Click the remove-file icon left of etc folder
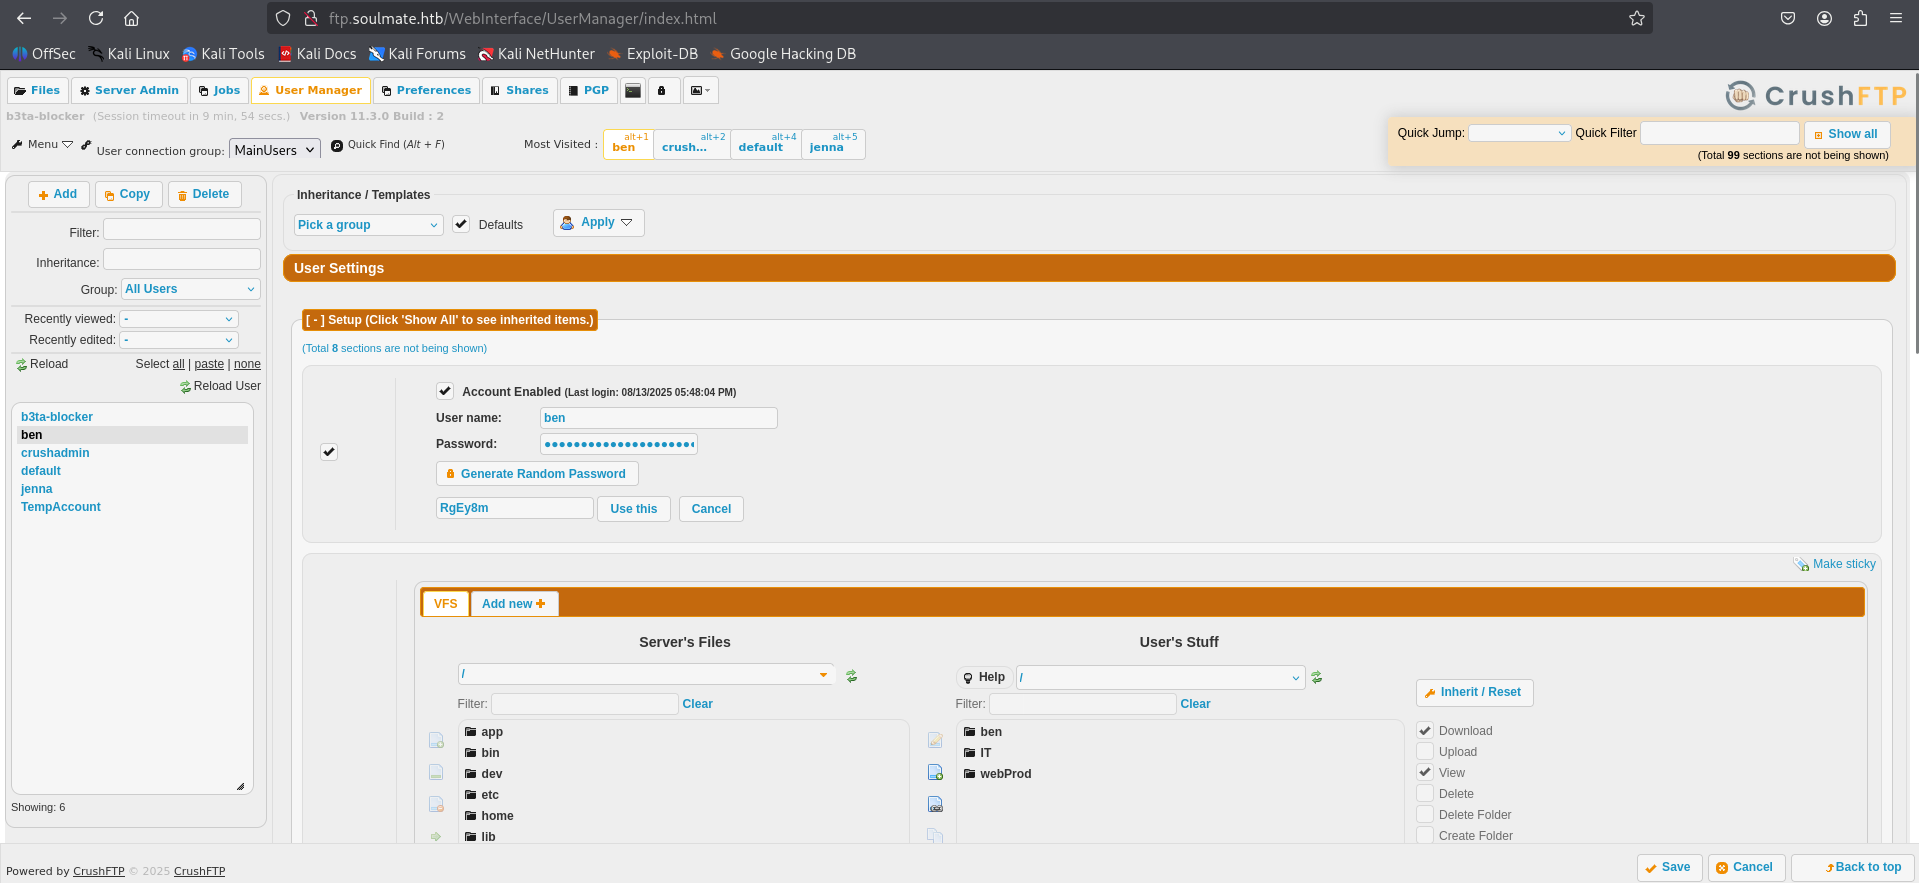This screenshot has width=1919, height=883. point(436,804)
